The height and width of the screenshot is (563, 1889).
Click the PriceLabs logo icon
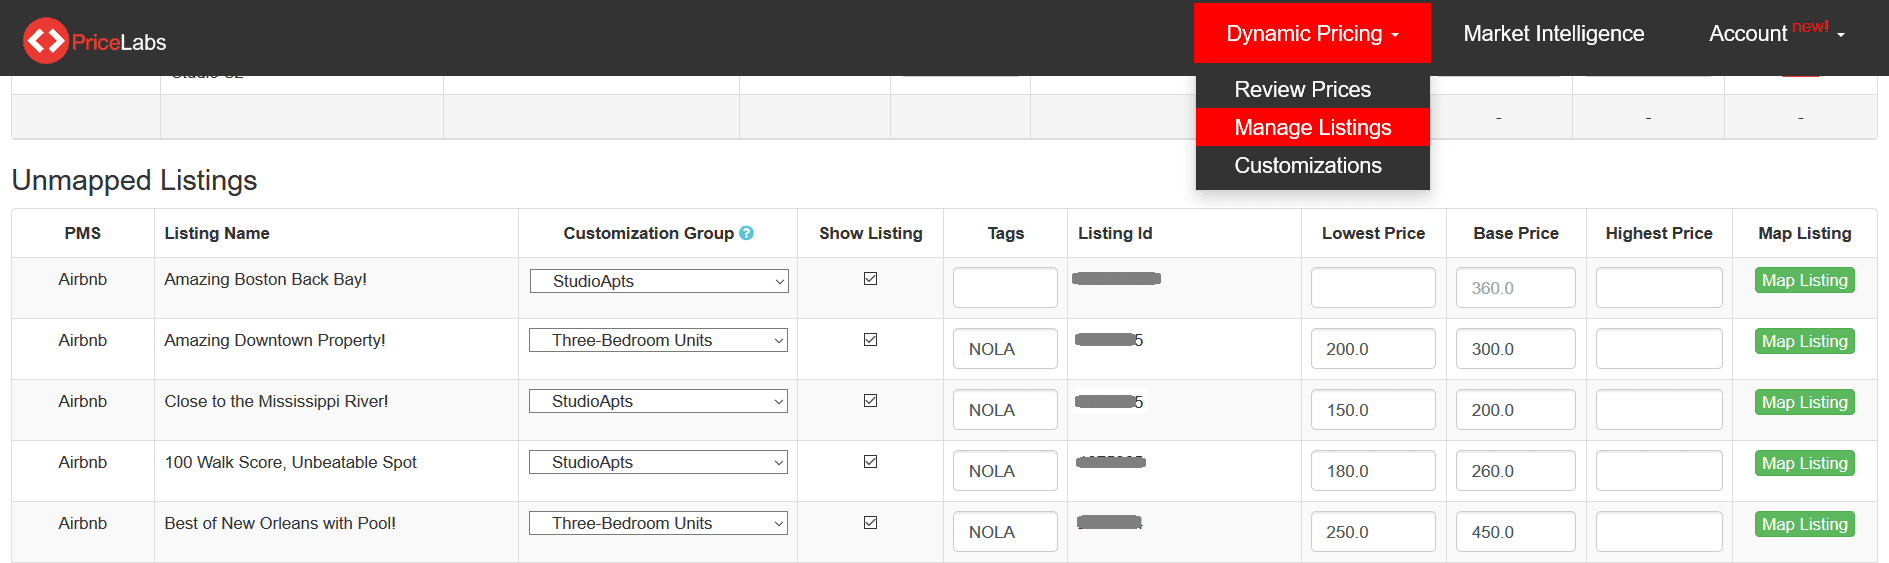(x=45, y=41)
